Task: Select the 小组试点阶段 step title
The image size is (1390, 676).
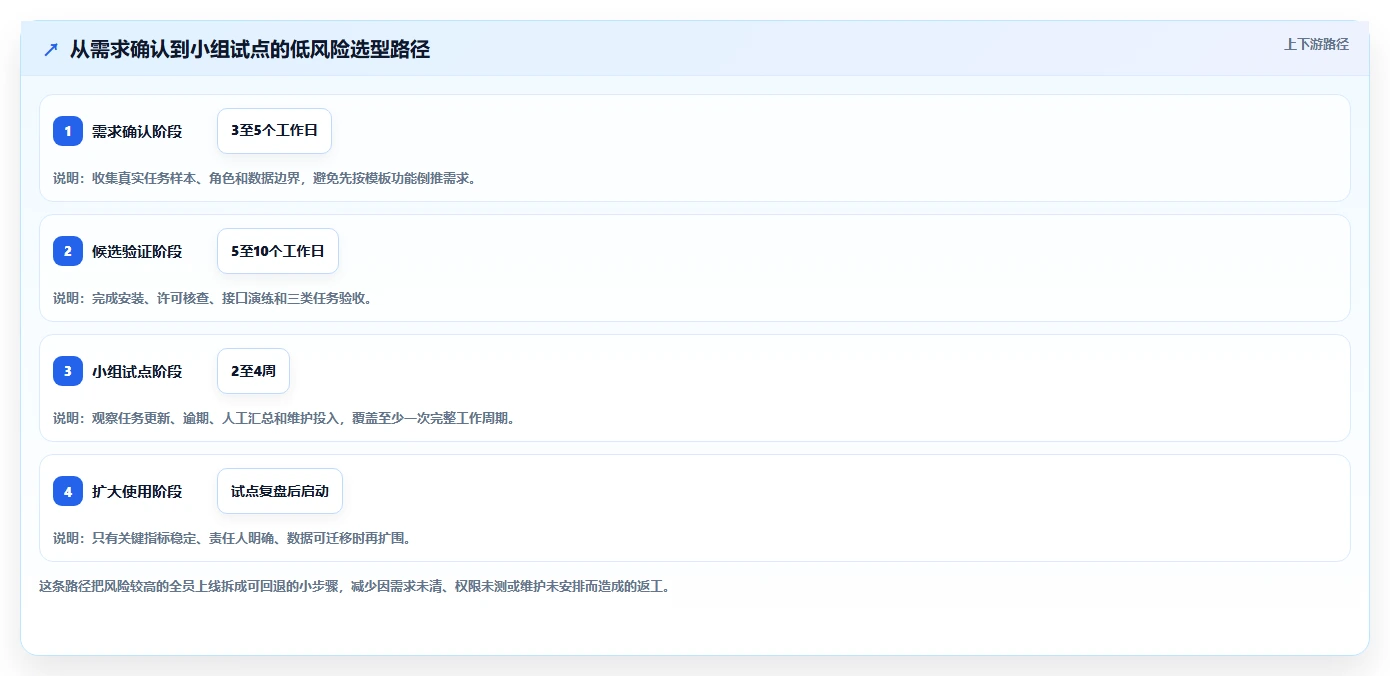Action: click(x=137, y=371)
